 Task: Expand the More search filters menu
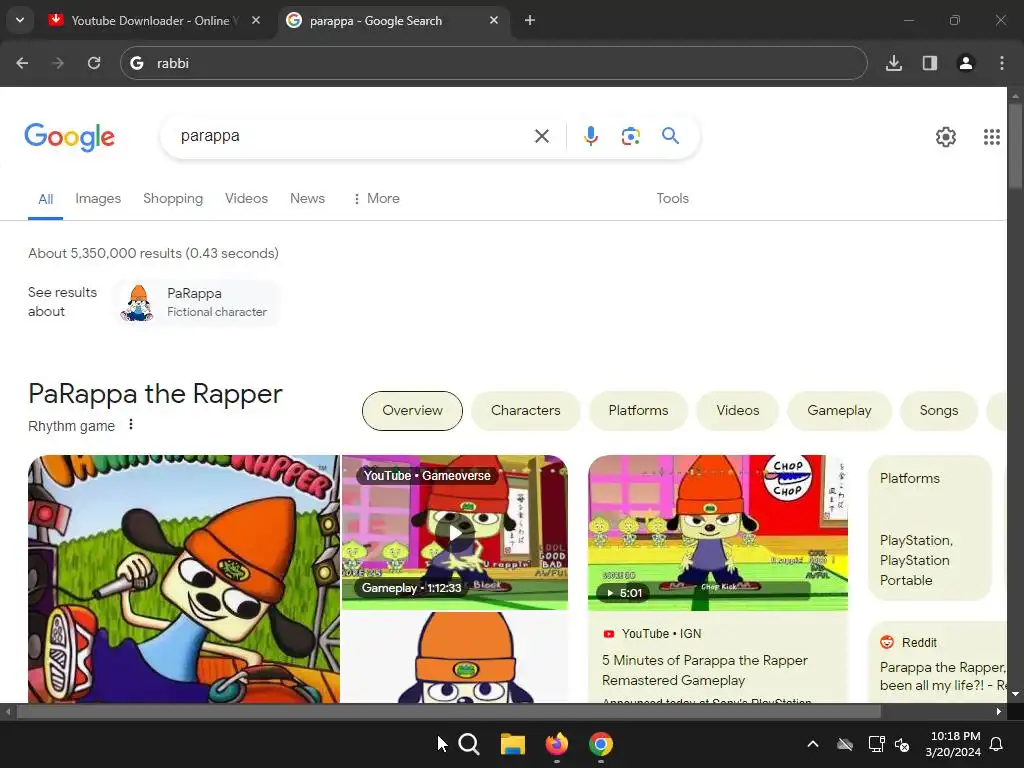tap(376, 199)
